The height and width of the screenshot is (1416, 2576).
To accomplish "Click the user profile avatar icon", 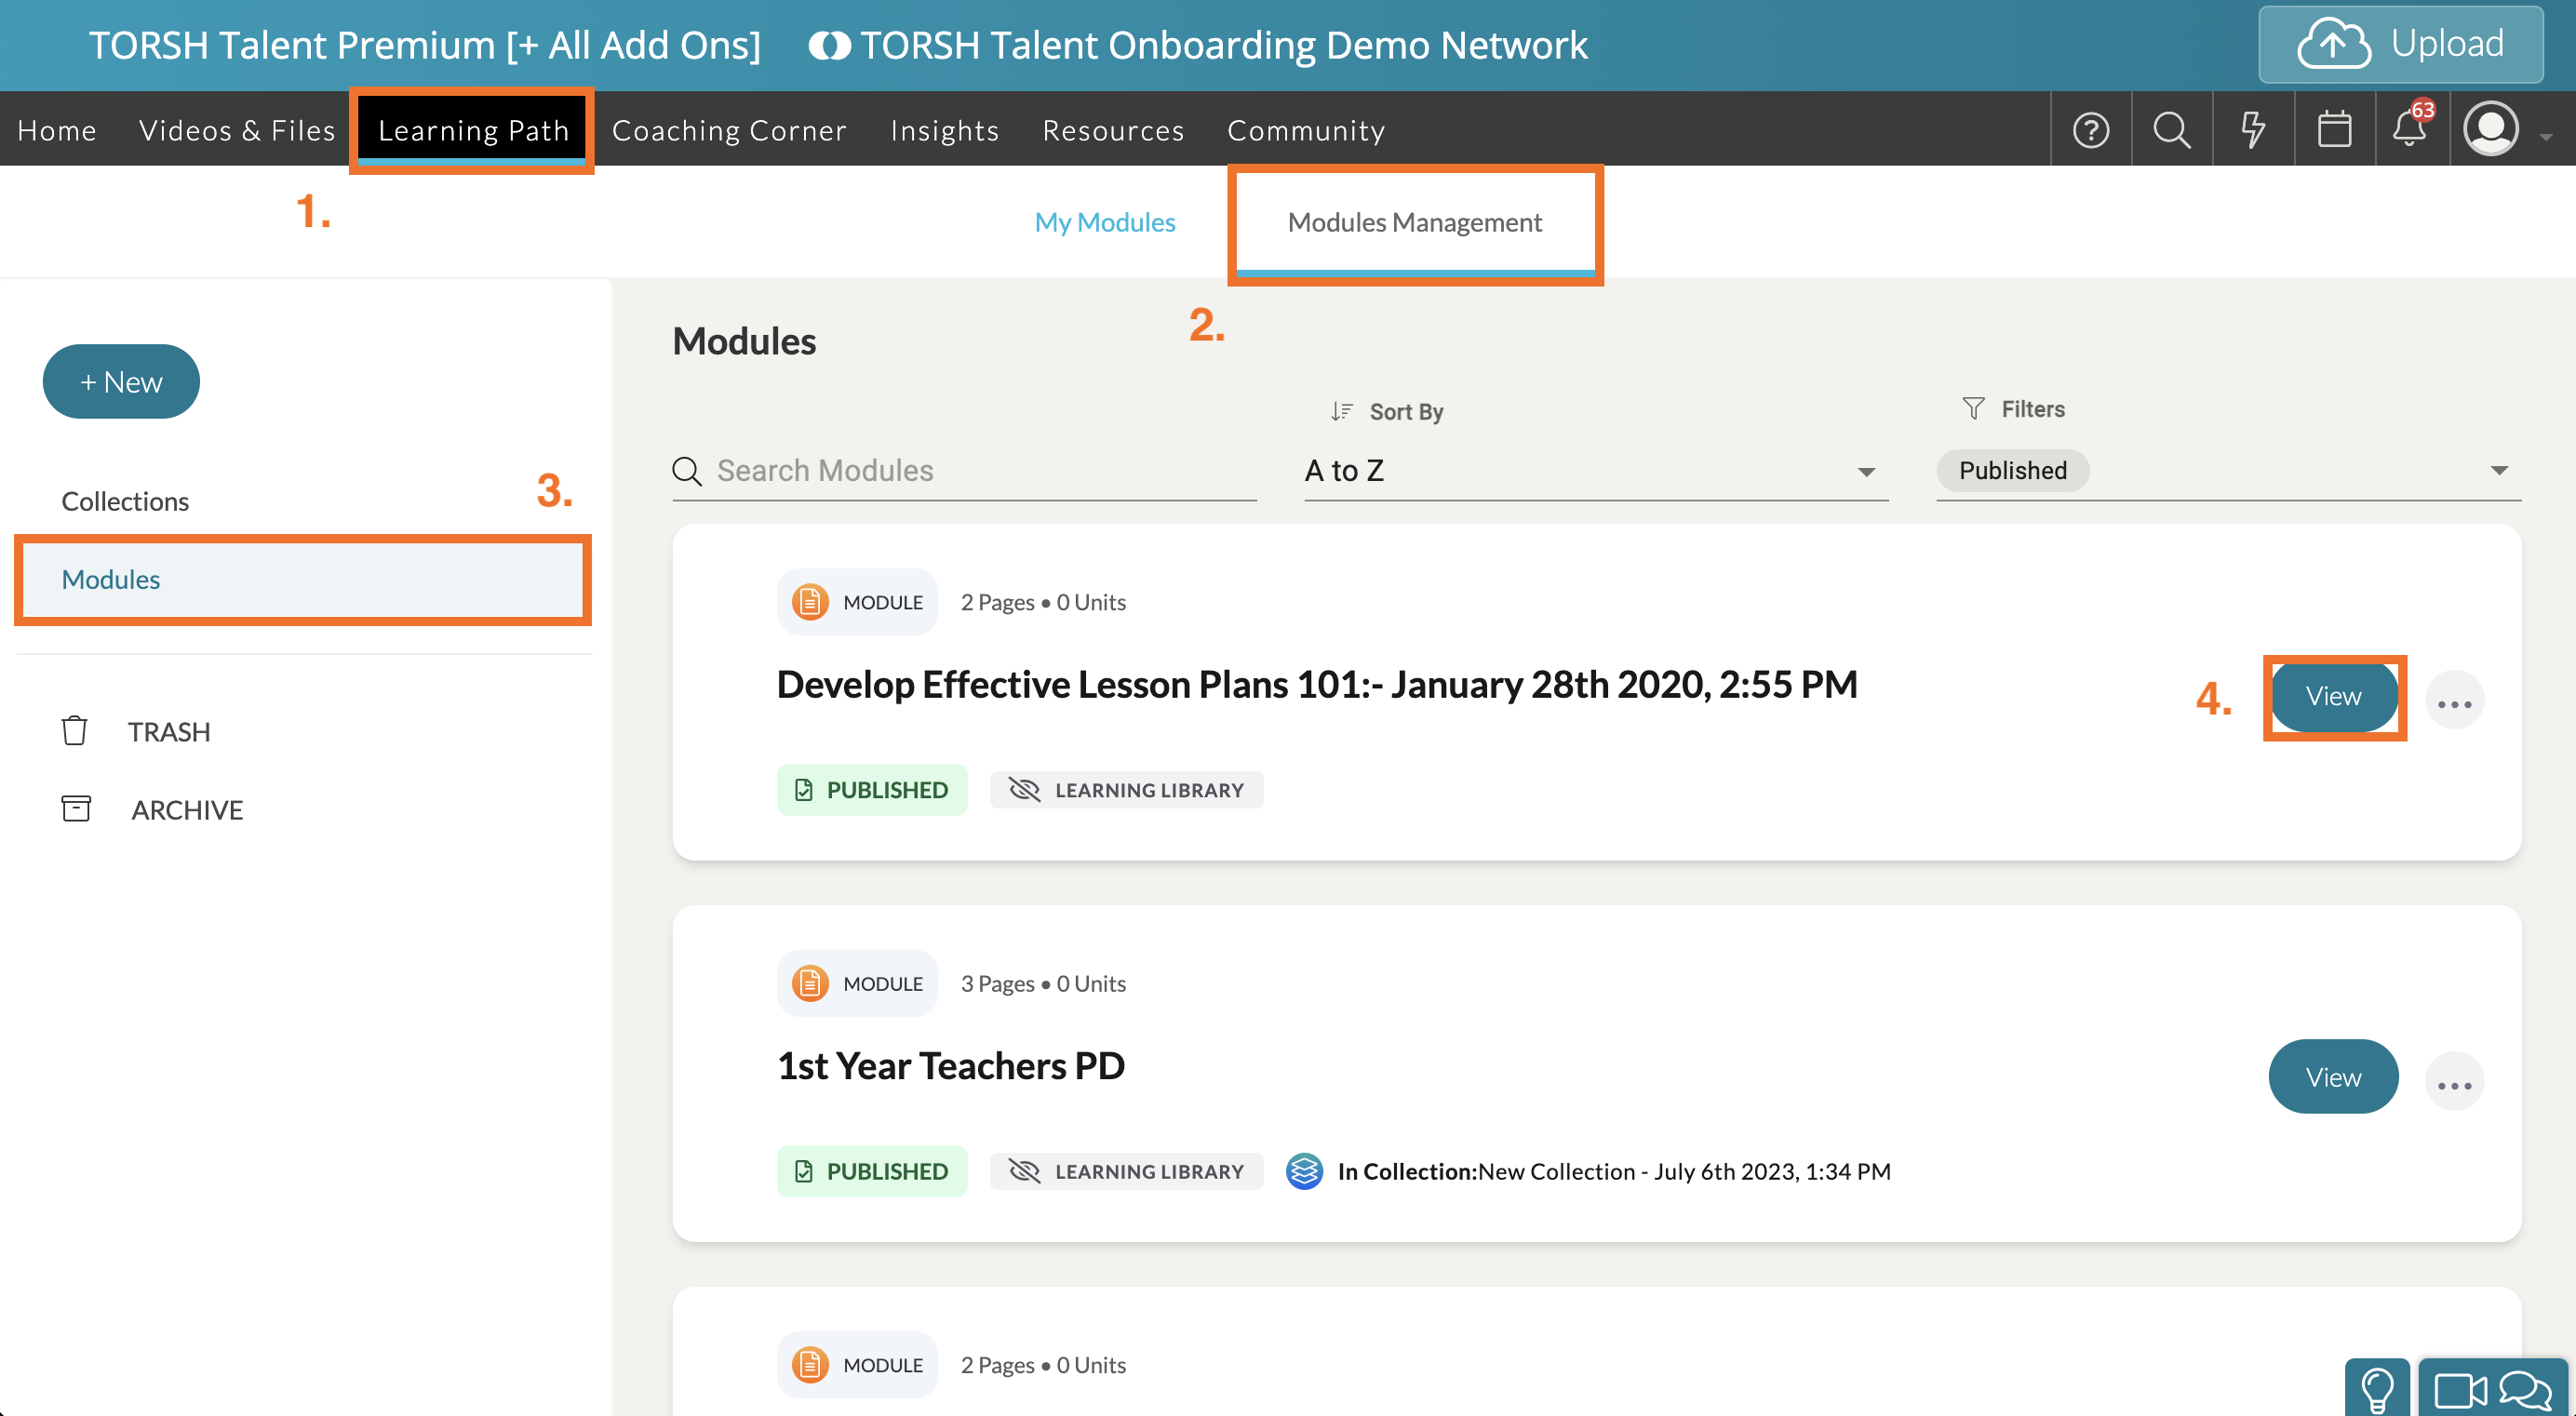I will coord(2491,130).
